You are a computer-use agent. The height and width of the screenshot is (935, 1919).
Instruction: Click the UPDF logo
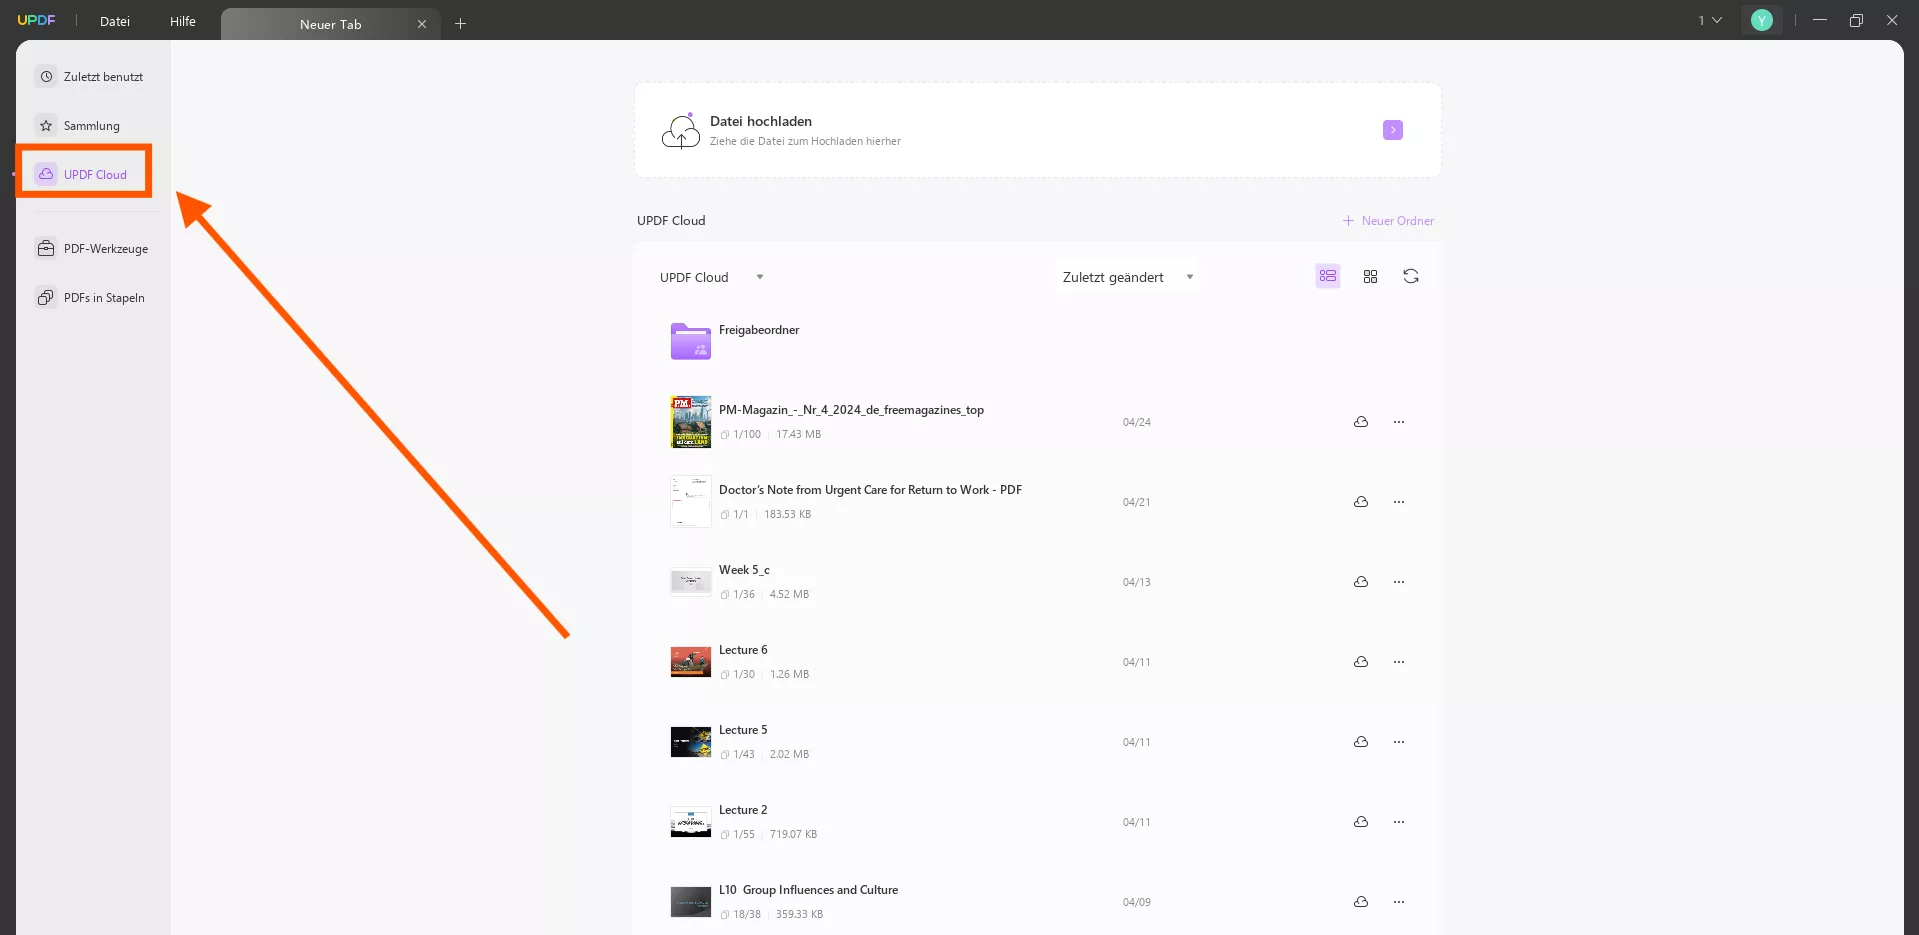37,20
